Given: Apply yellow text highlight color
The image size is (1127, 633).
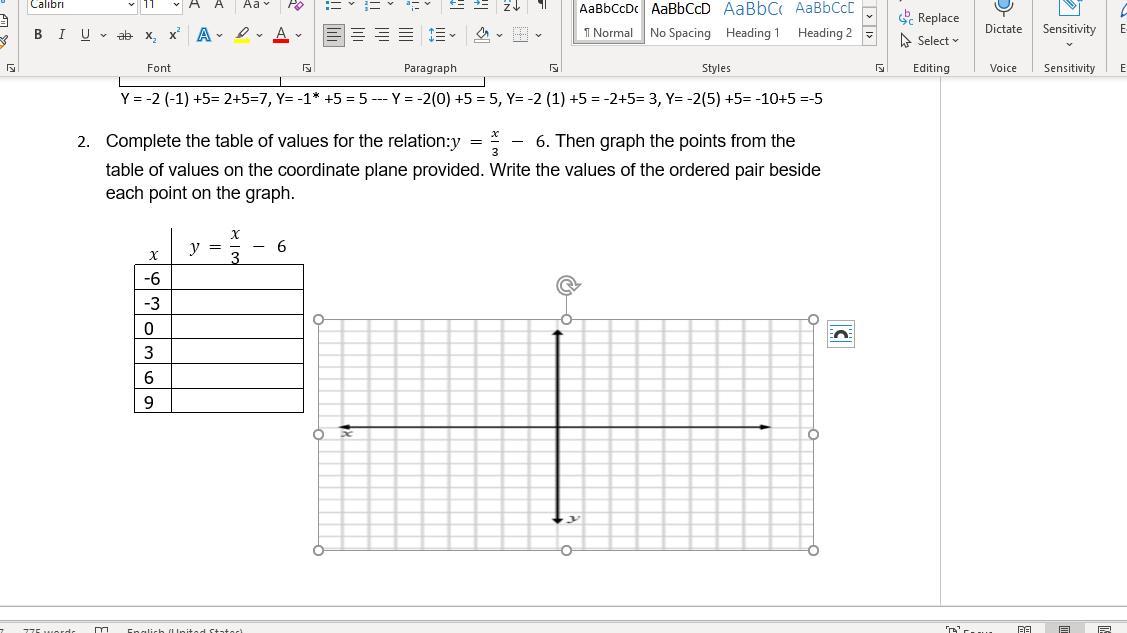Looking at the screenshot, I should pos(242,34).
